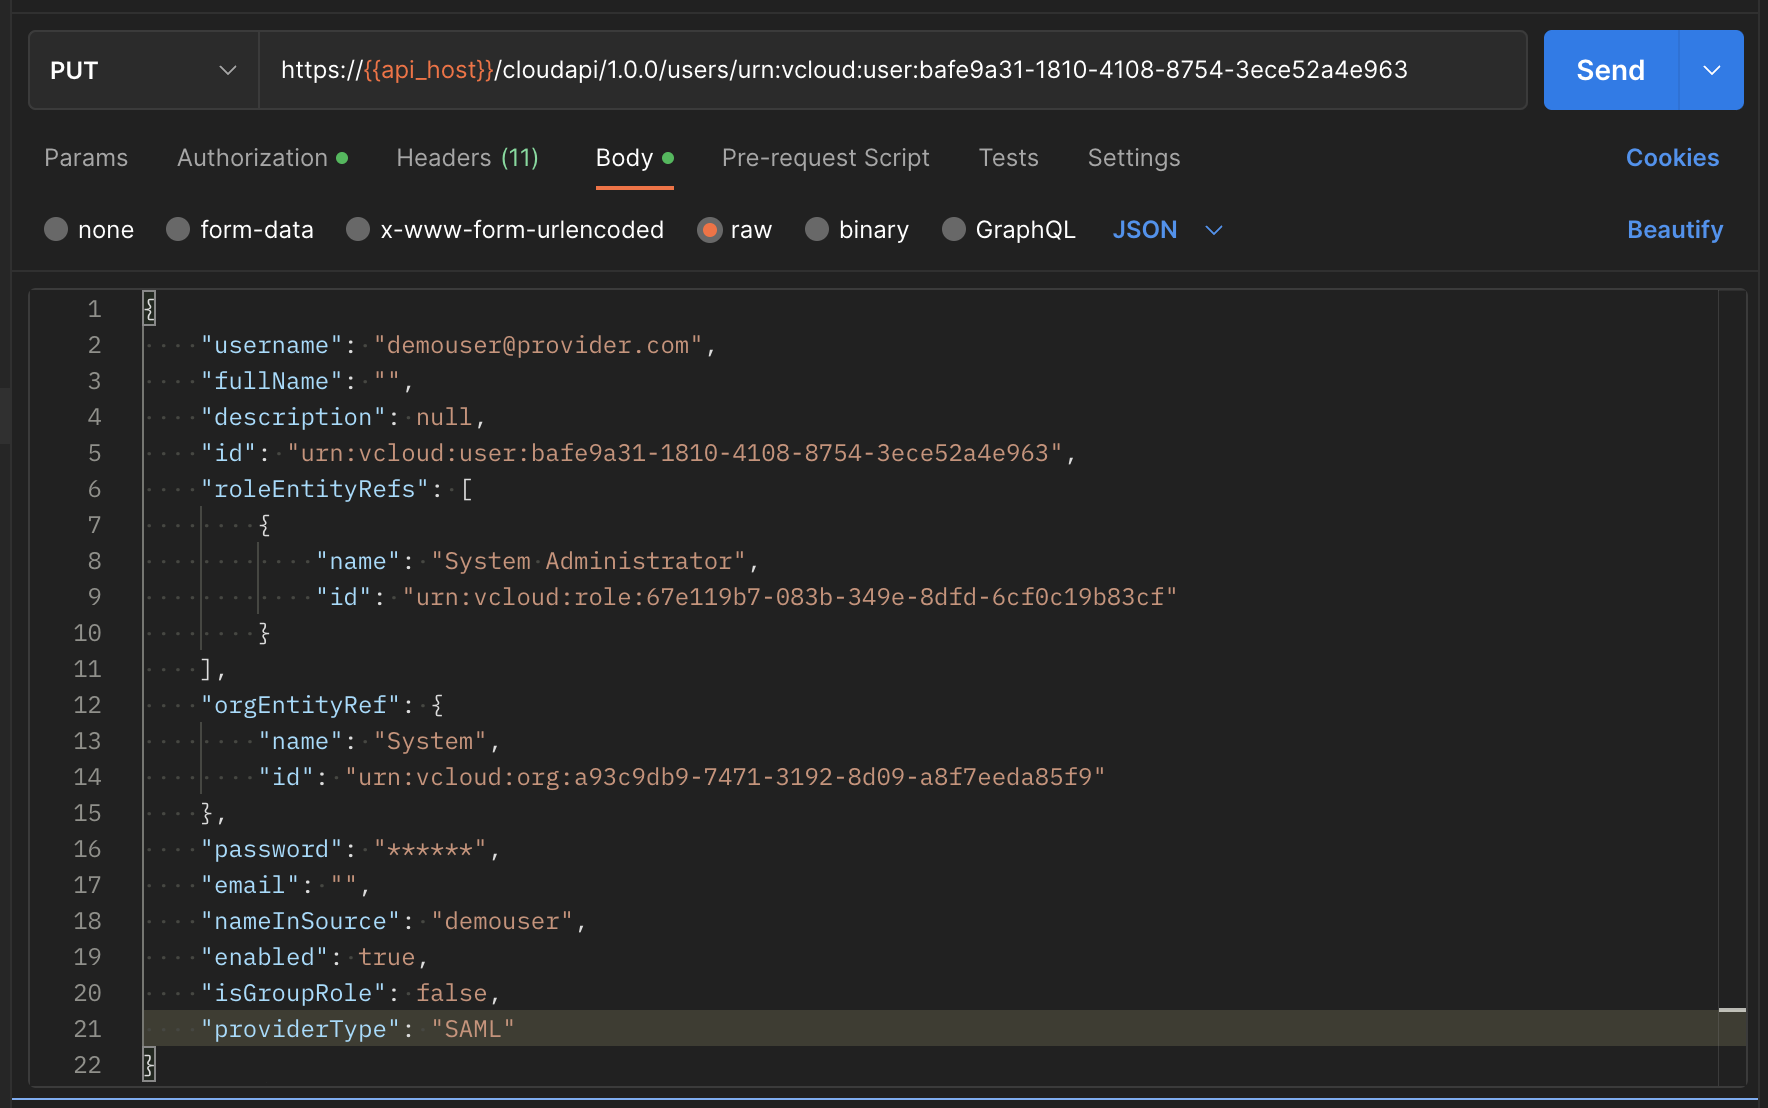Click into the request URL field

point(890,70)
